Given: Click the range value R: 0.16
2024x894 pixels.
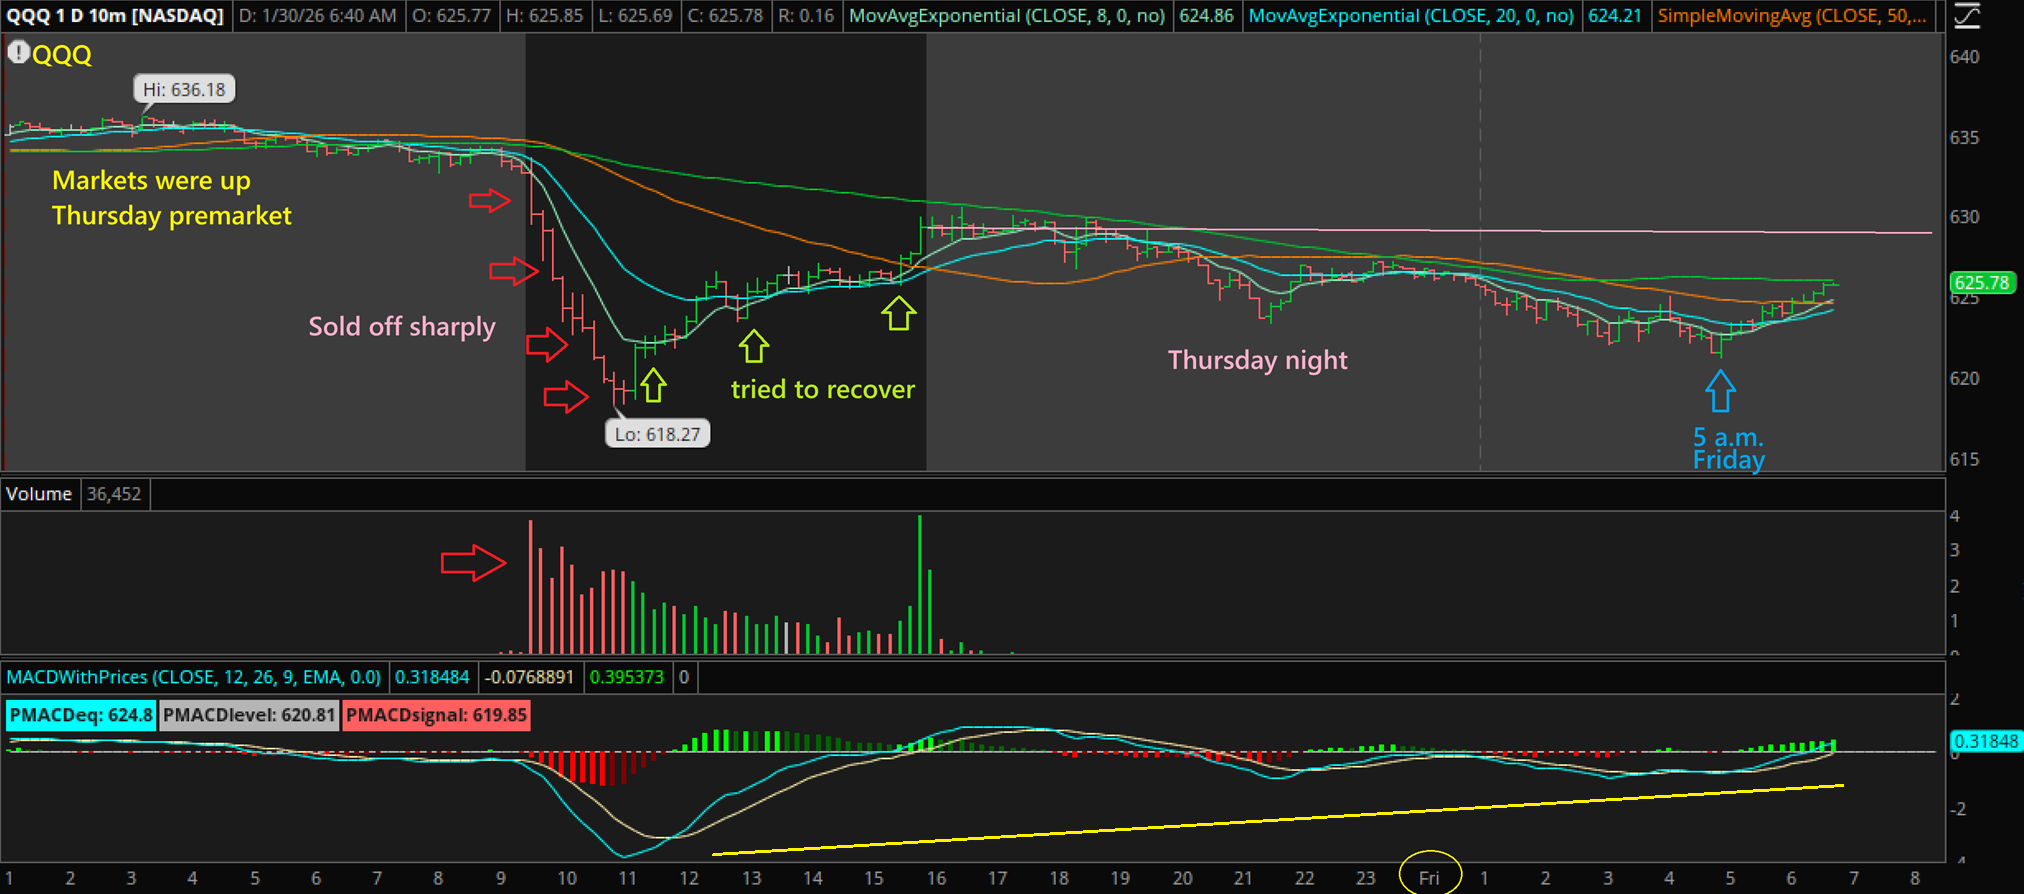Looking at the screenshot, I should pos(806,16).
